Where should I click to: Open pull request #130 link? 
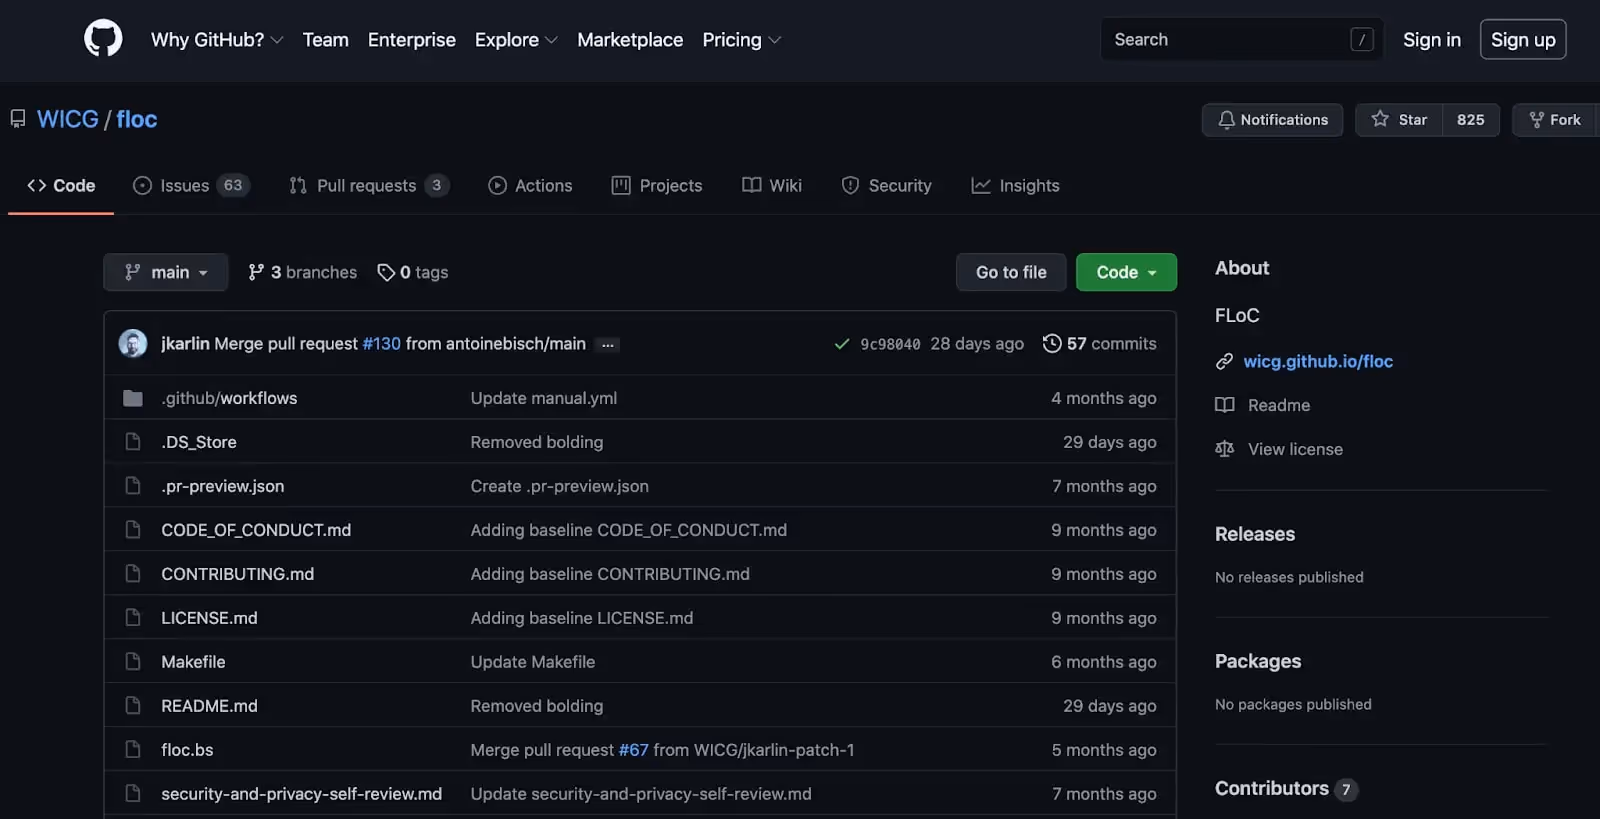tap(381, 343)
